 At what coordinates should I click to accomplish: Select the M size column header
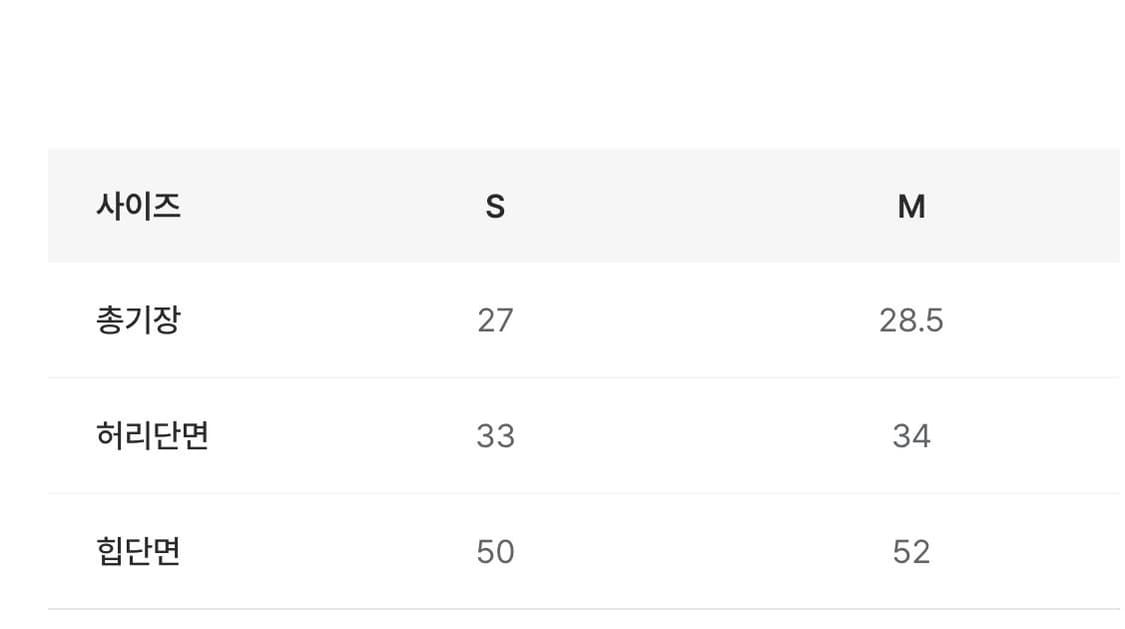(911, 206)
